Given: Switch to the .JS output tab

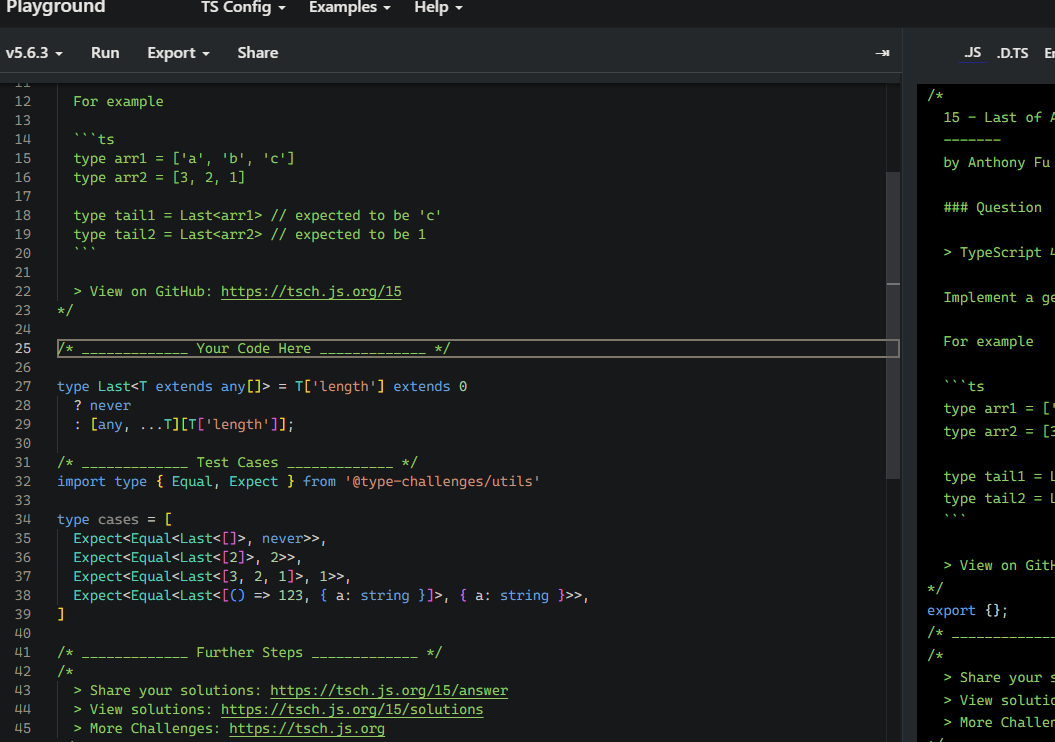Looking at the screenshot, I should click(972, 53).
